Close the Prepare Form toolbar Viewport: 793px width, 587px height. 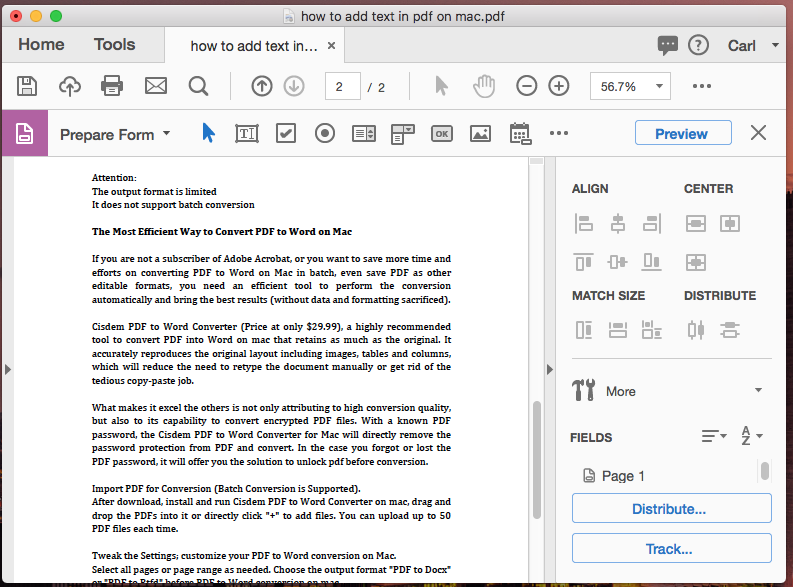click(x=758, y=133)
